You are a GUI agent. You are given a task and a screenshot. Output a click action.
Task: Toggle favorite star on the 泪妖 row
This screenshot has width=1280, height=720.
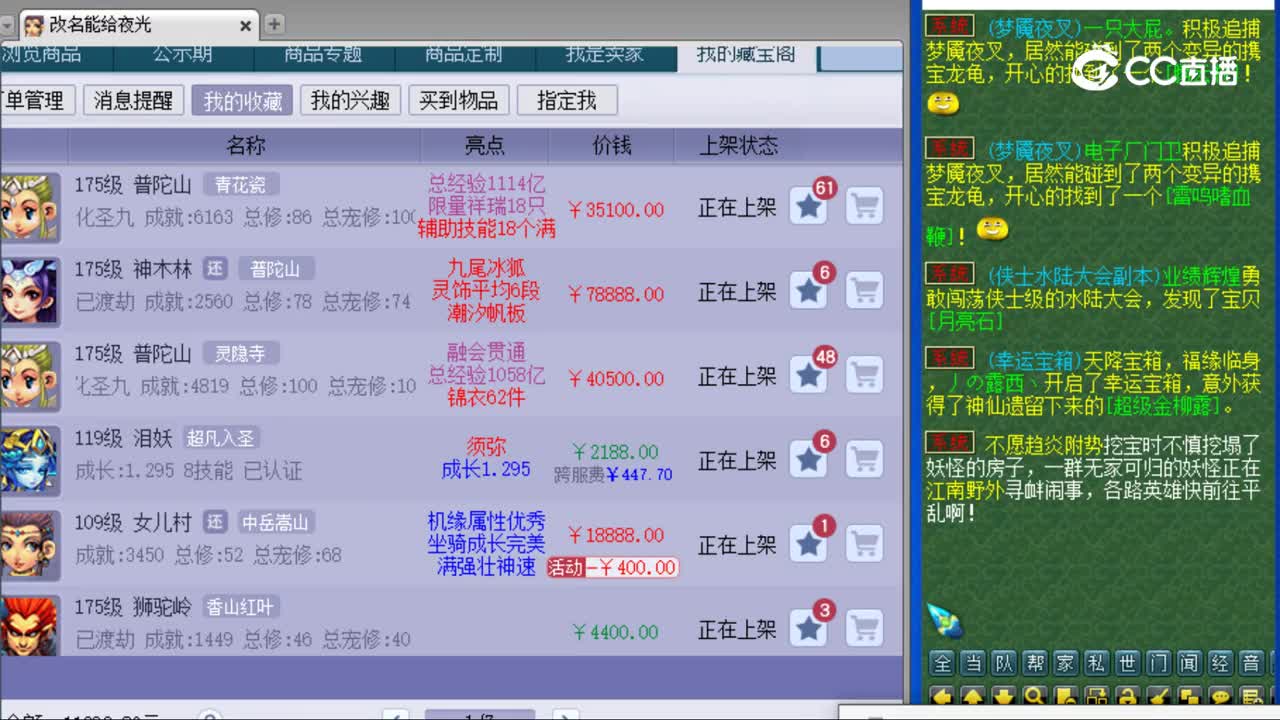tap(808, 459)
